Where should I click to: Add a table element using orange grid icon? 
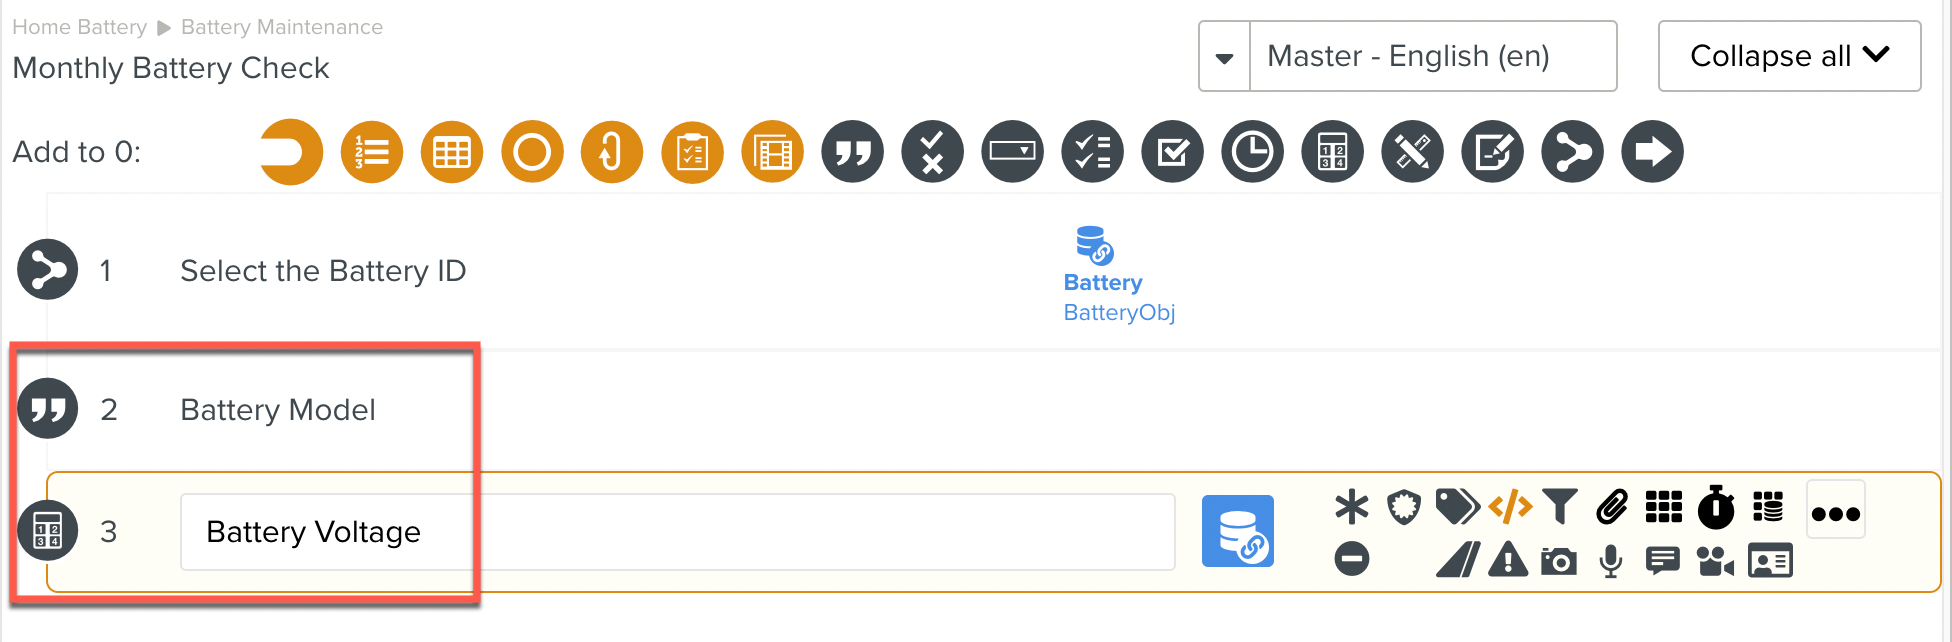[452, 152]
